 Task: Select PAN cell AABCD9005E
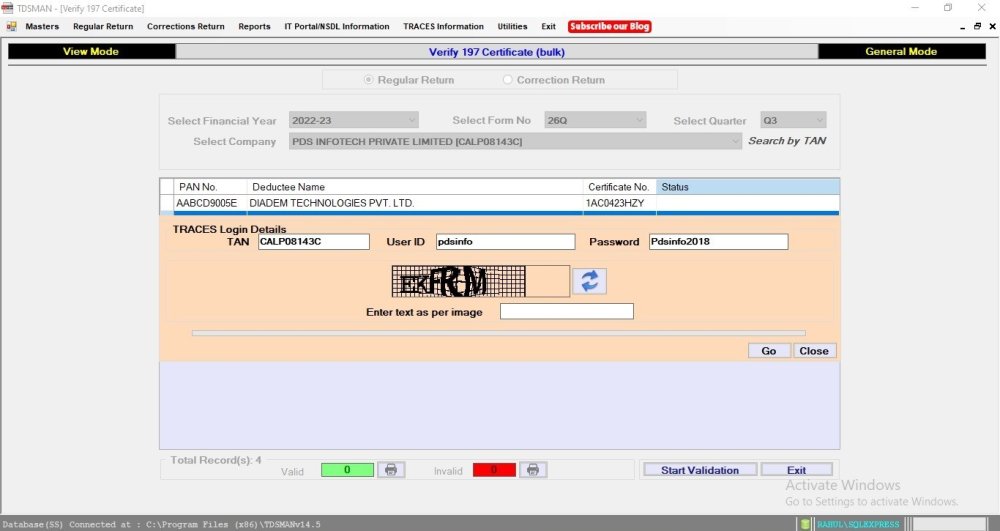point(210,203)
